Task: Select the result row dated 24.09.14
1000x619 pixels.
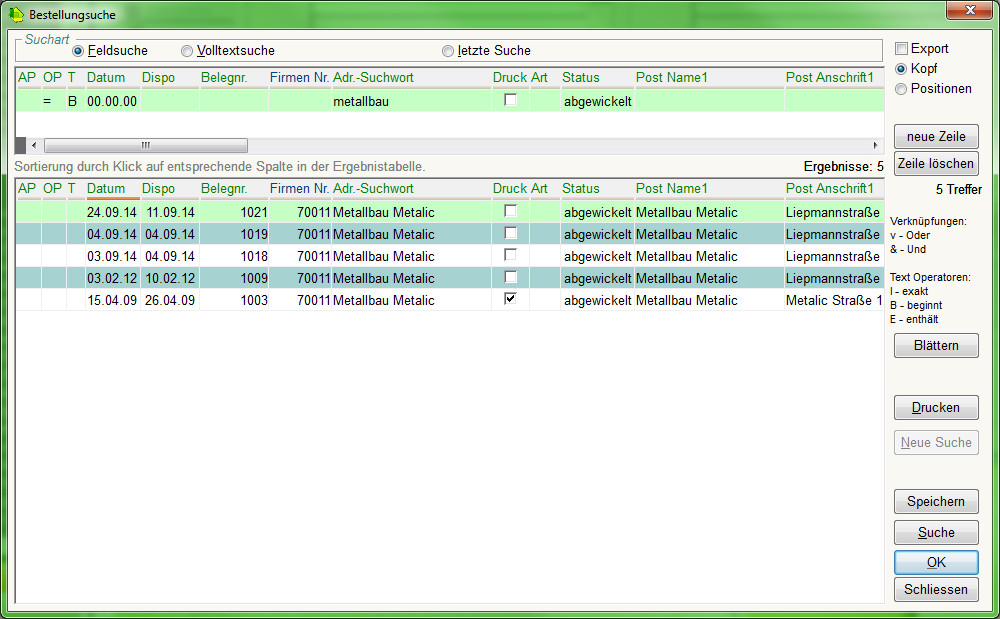Action: tap(450, 212)
